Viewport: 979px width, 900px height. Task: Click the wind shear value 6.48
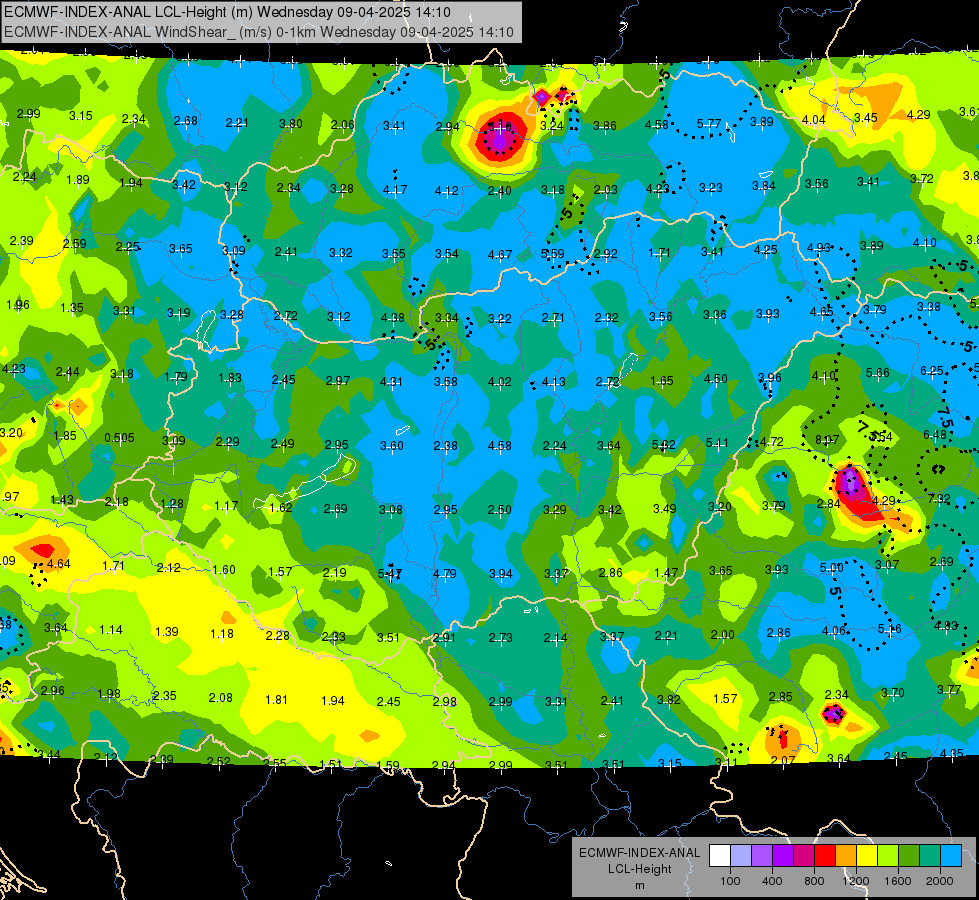(935, 434)
